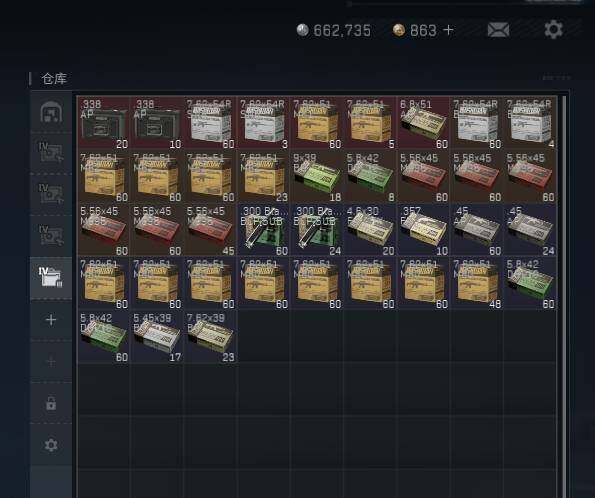
Task: Select the 7.62x51 stack of 48
Action: click(x=477, y=283)
